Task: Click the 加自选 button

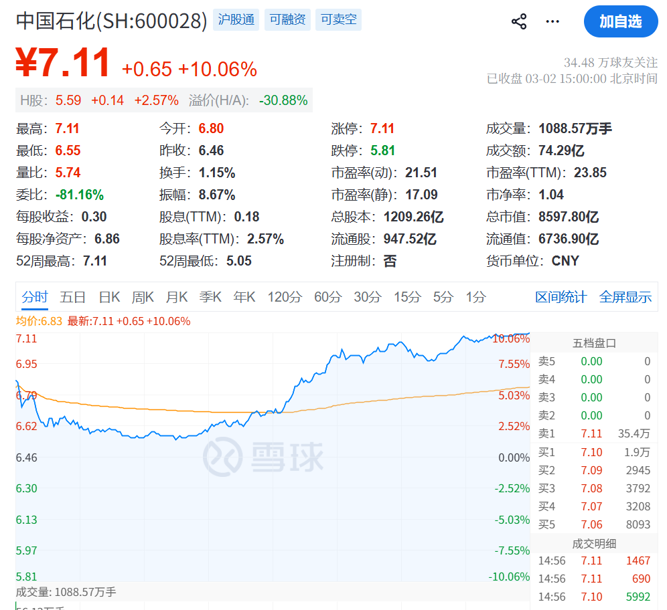Action: click(x=620, y=21)
